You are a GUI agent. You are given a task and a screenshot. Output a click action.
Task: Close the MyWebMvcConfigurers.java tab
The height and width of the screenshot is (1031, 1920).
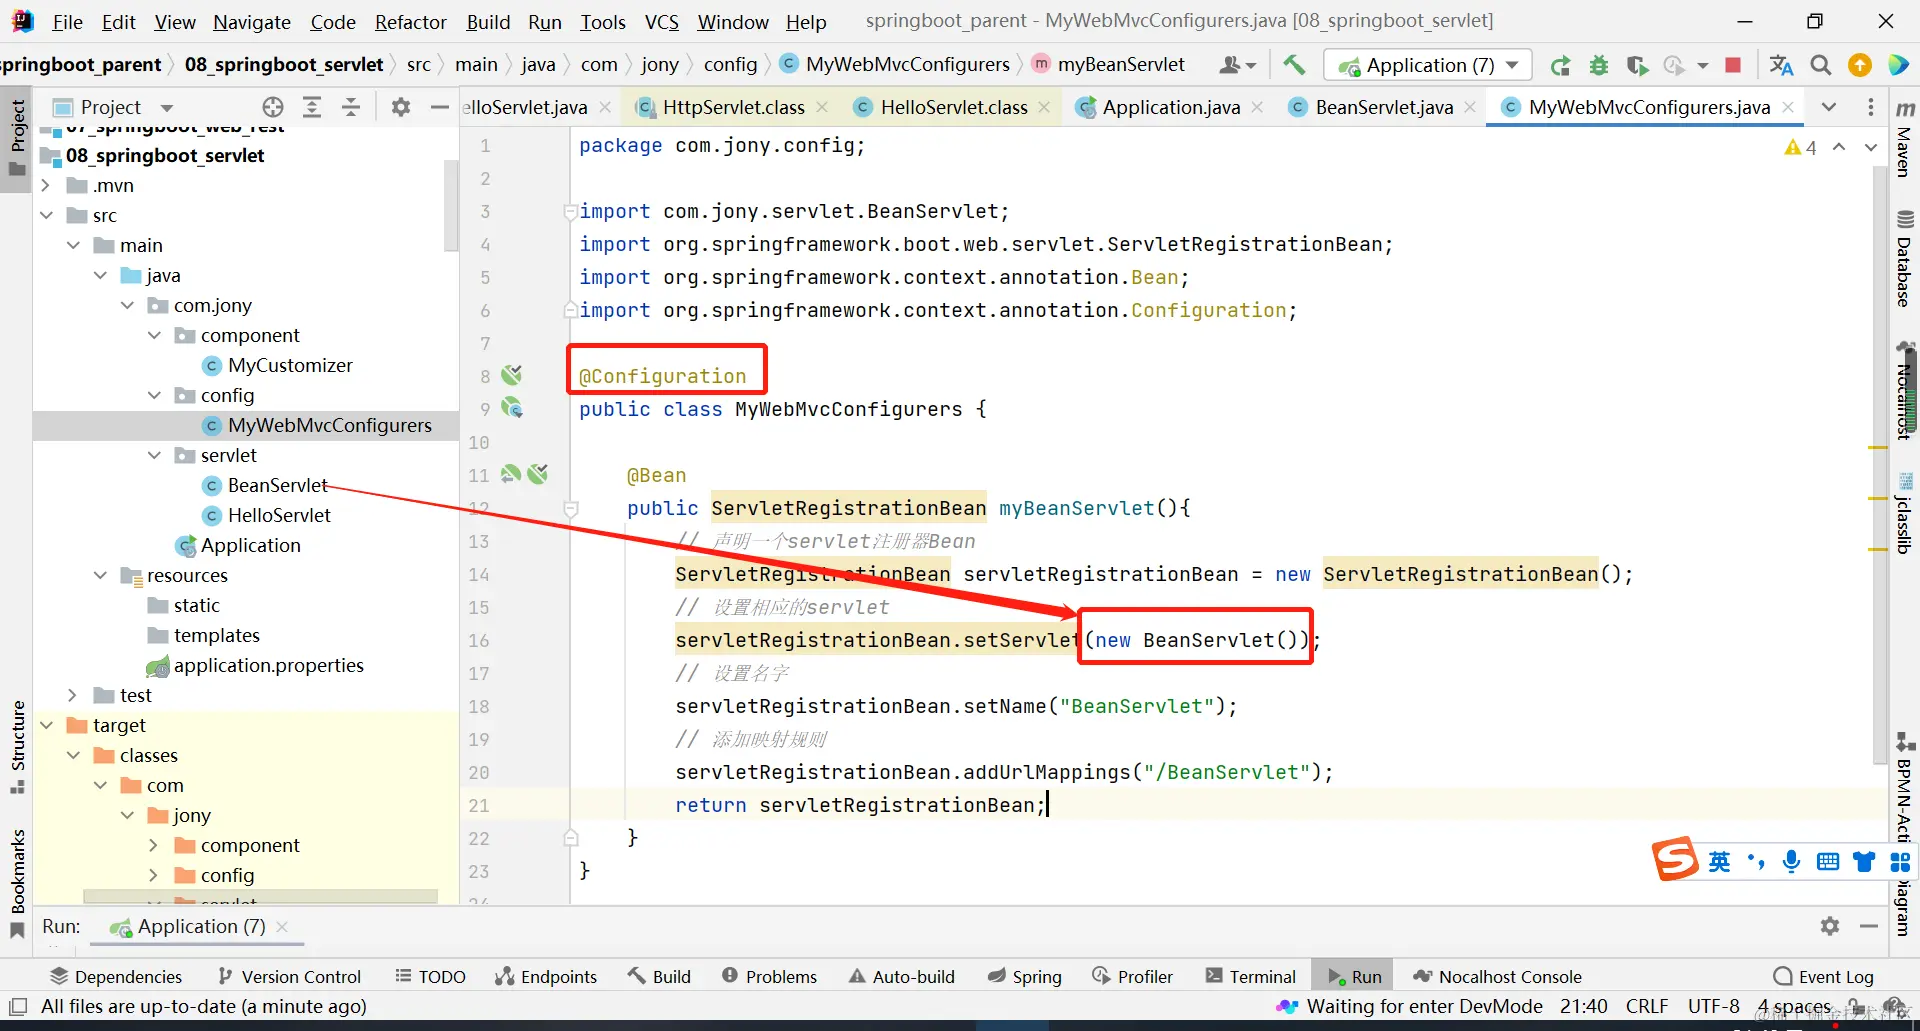pos(1788,107)
